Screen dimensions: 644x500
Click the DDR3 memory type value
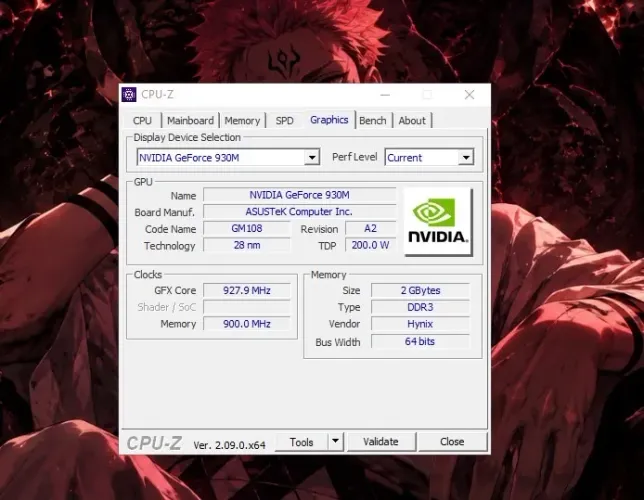421,307
